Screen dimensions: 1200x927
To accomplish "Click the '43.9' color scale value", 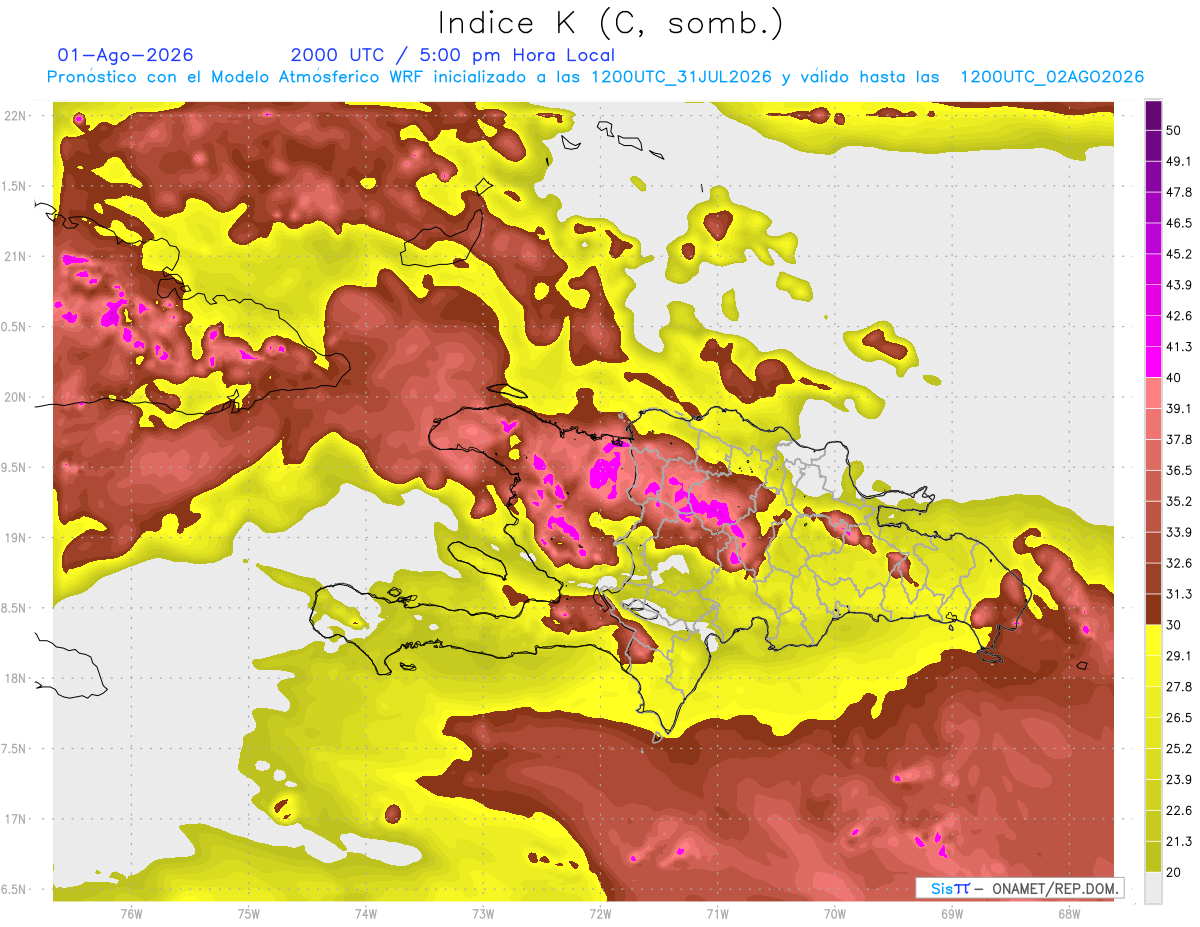I will point(1178,285).
